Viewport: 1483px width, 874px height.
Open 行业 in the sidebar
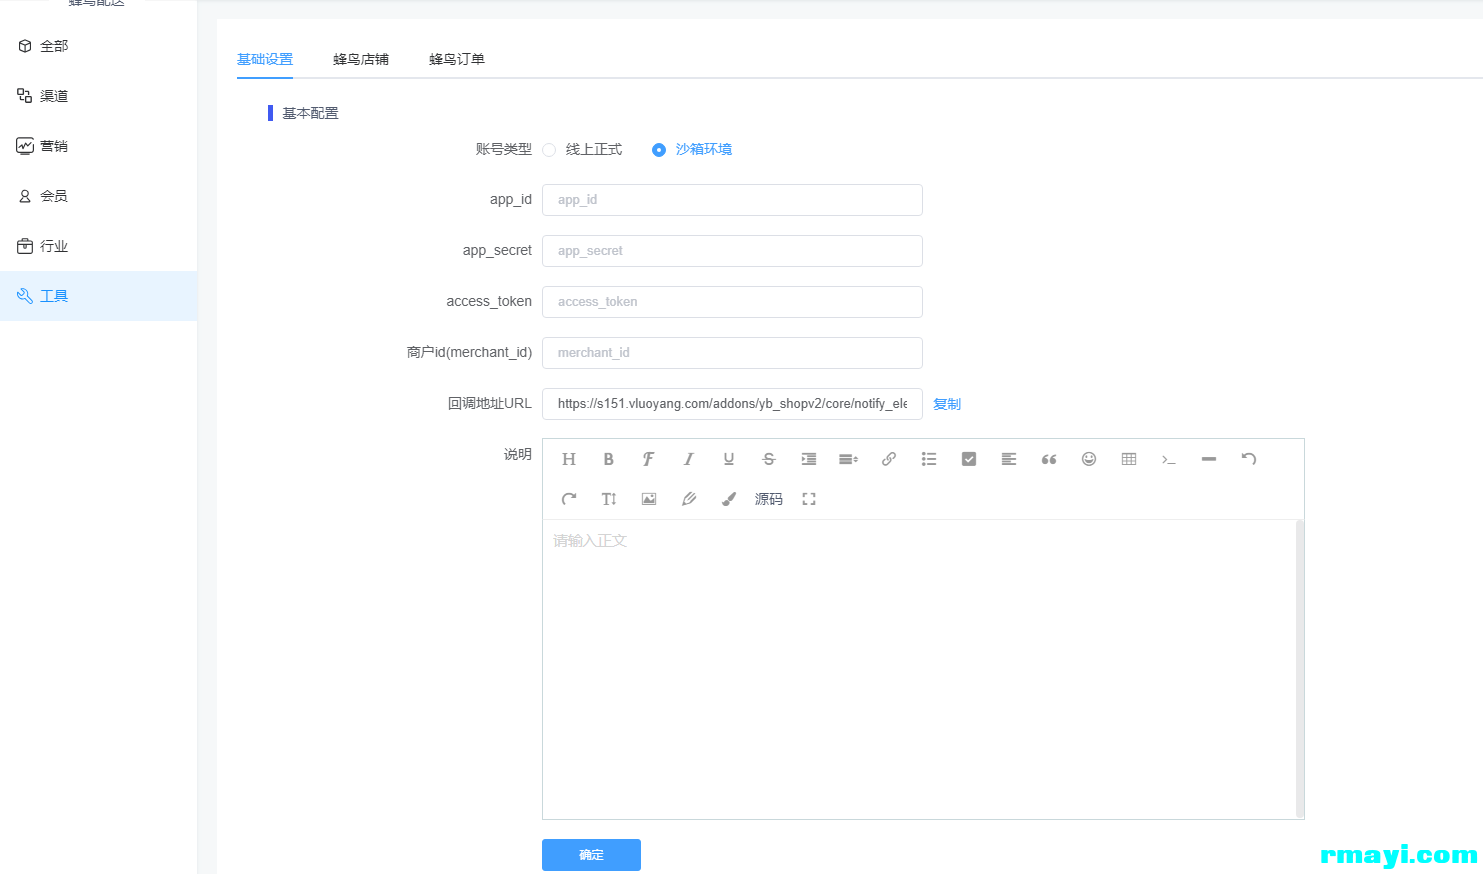pyautogui.click(x=98, y=246)
